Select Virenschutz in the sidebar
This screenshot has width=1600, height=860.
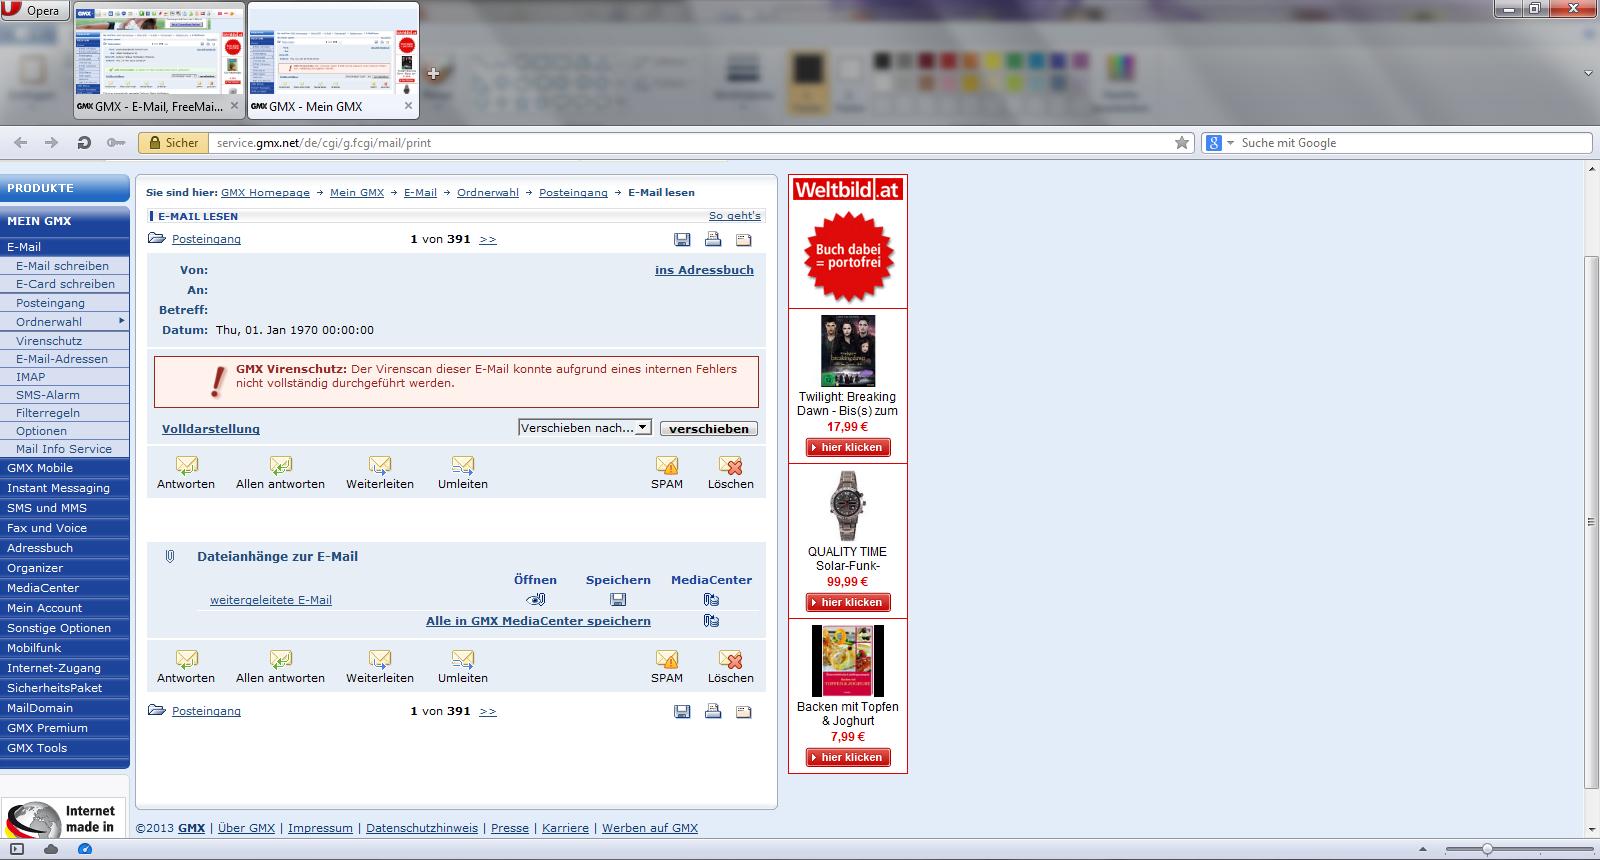point(48,341)
